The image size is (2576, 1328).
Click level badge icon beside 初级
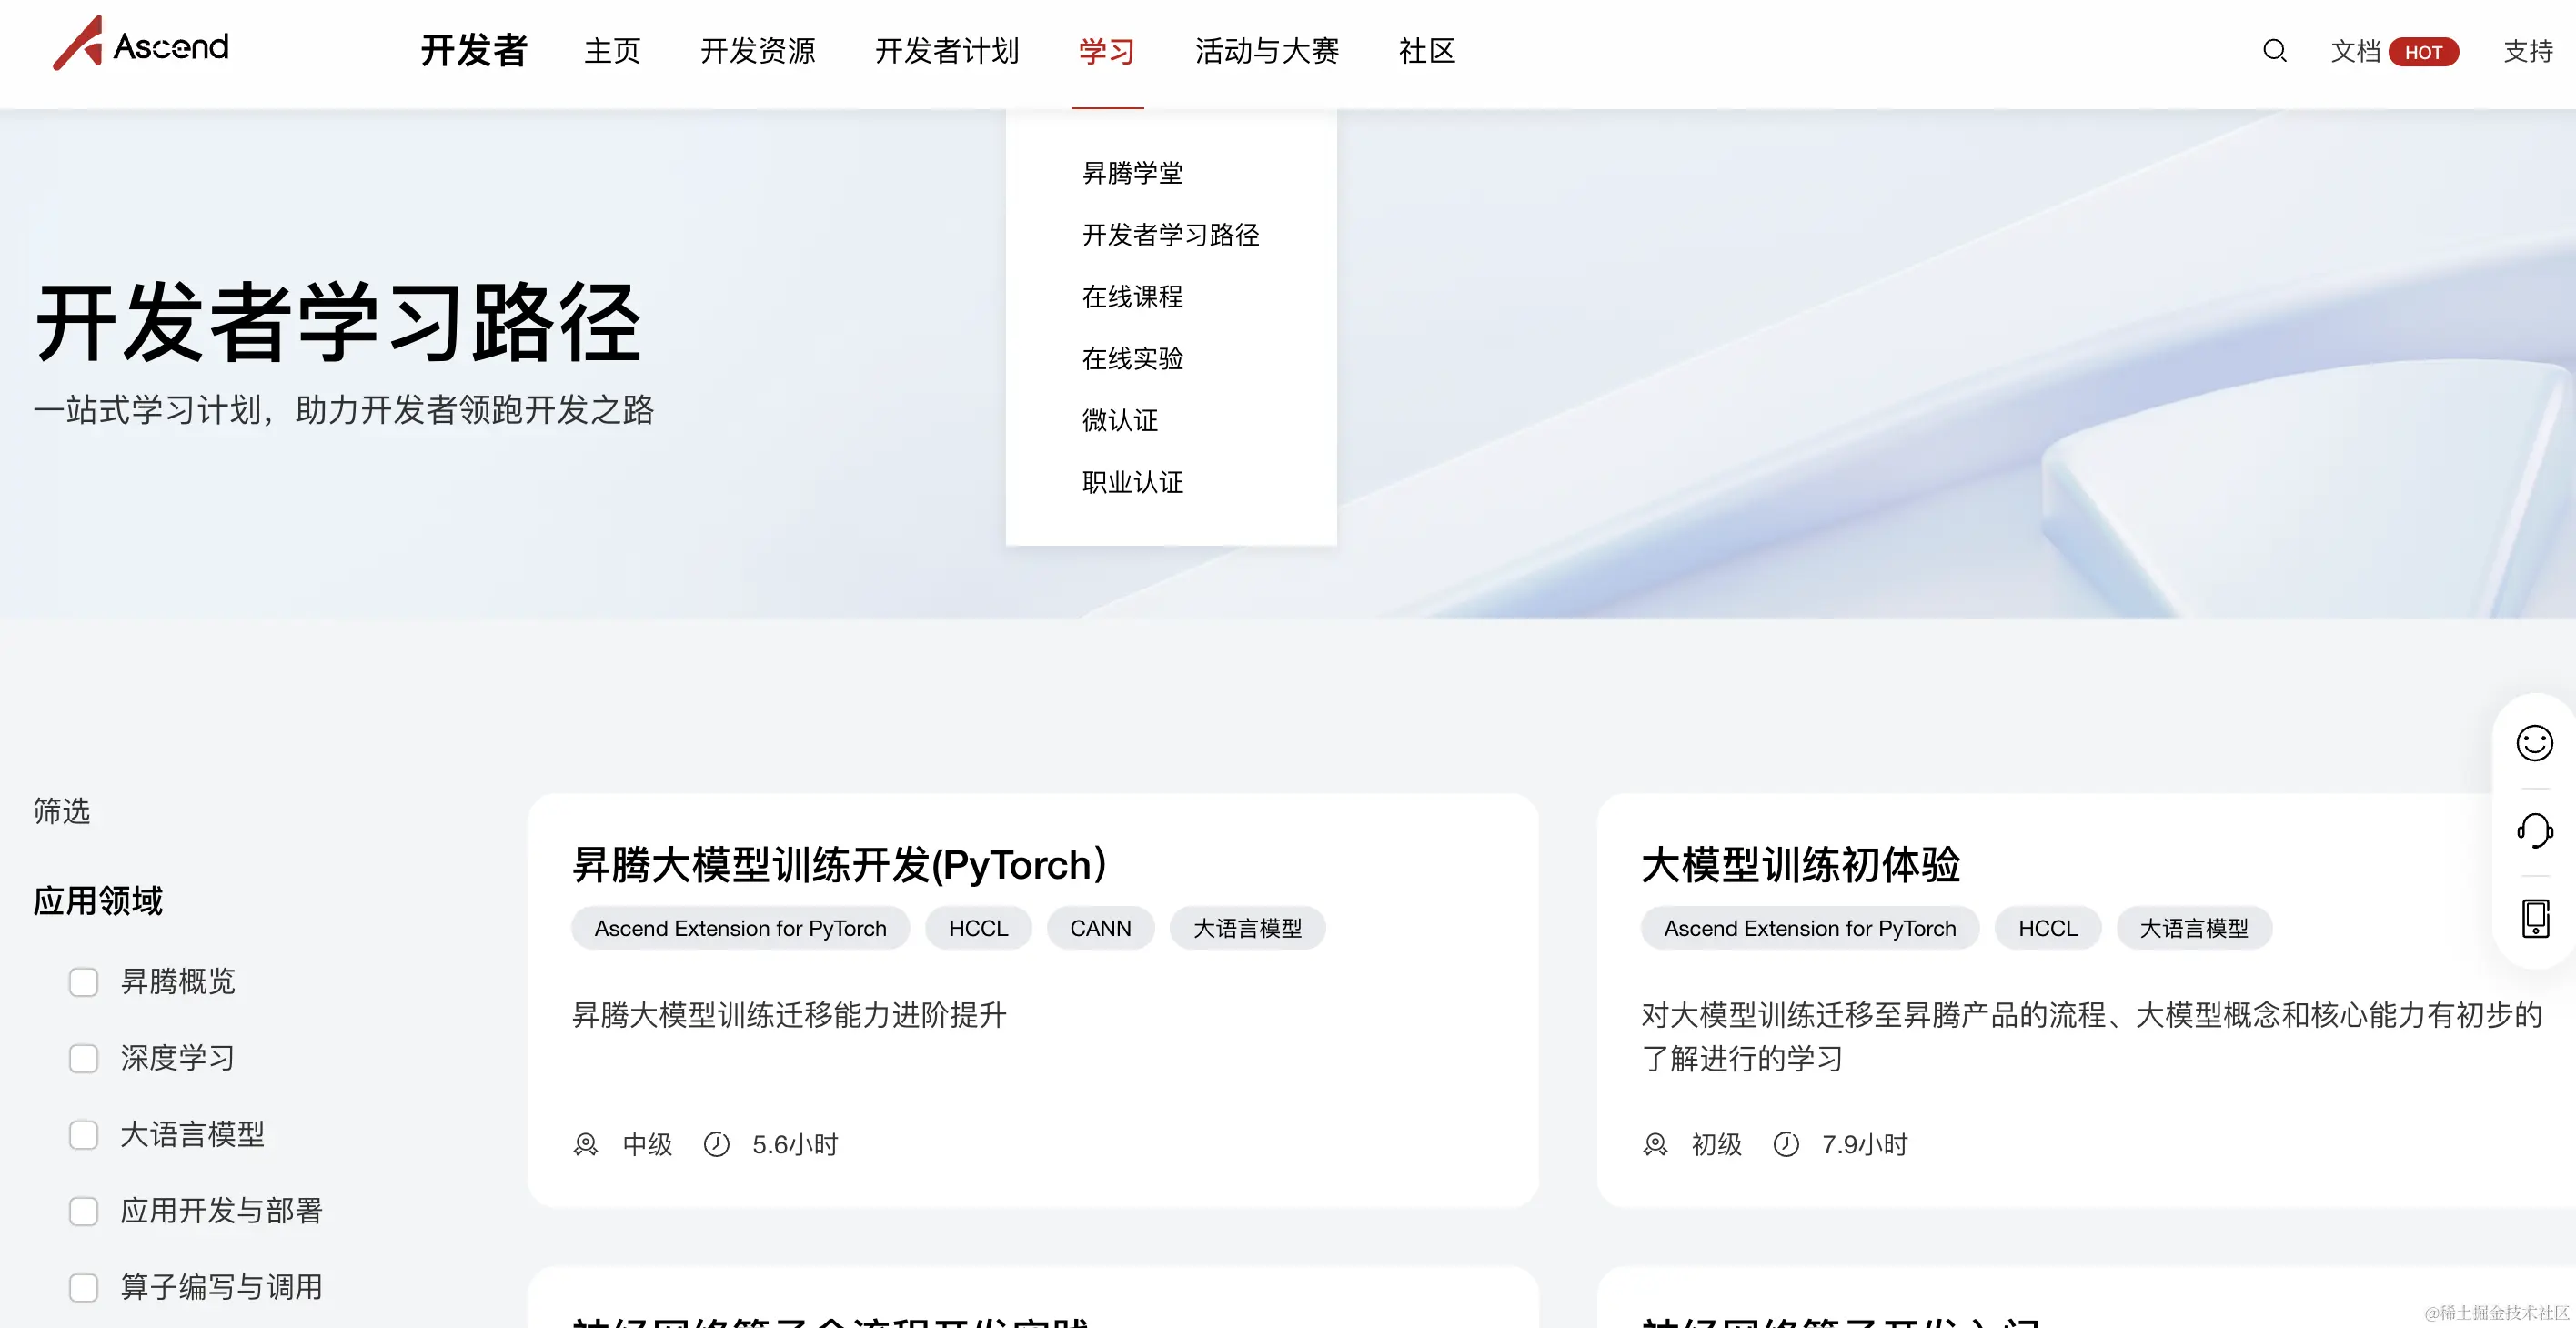click(1655, 1144)
